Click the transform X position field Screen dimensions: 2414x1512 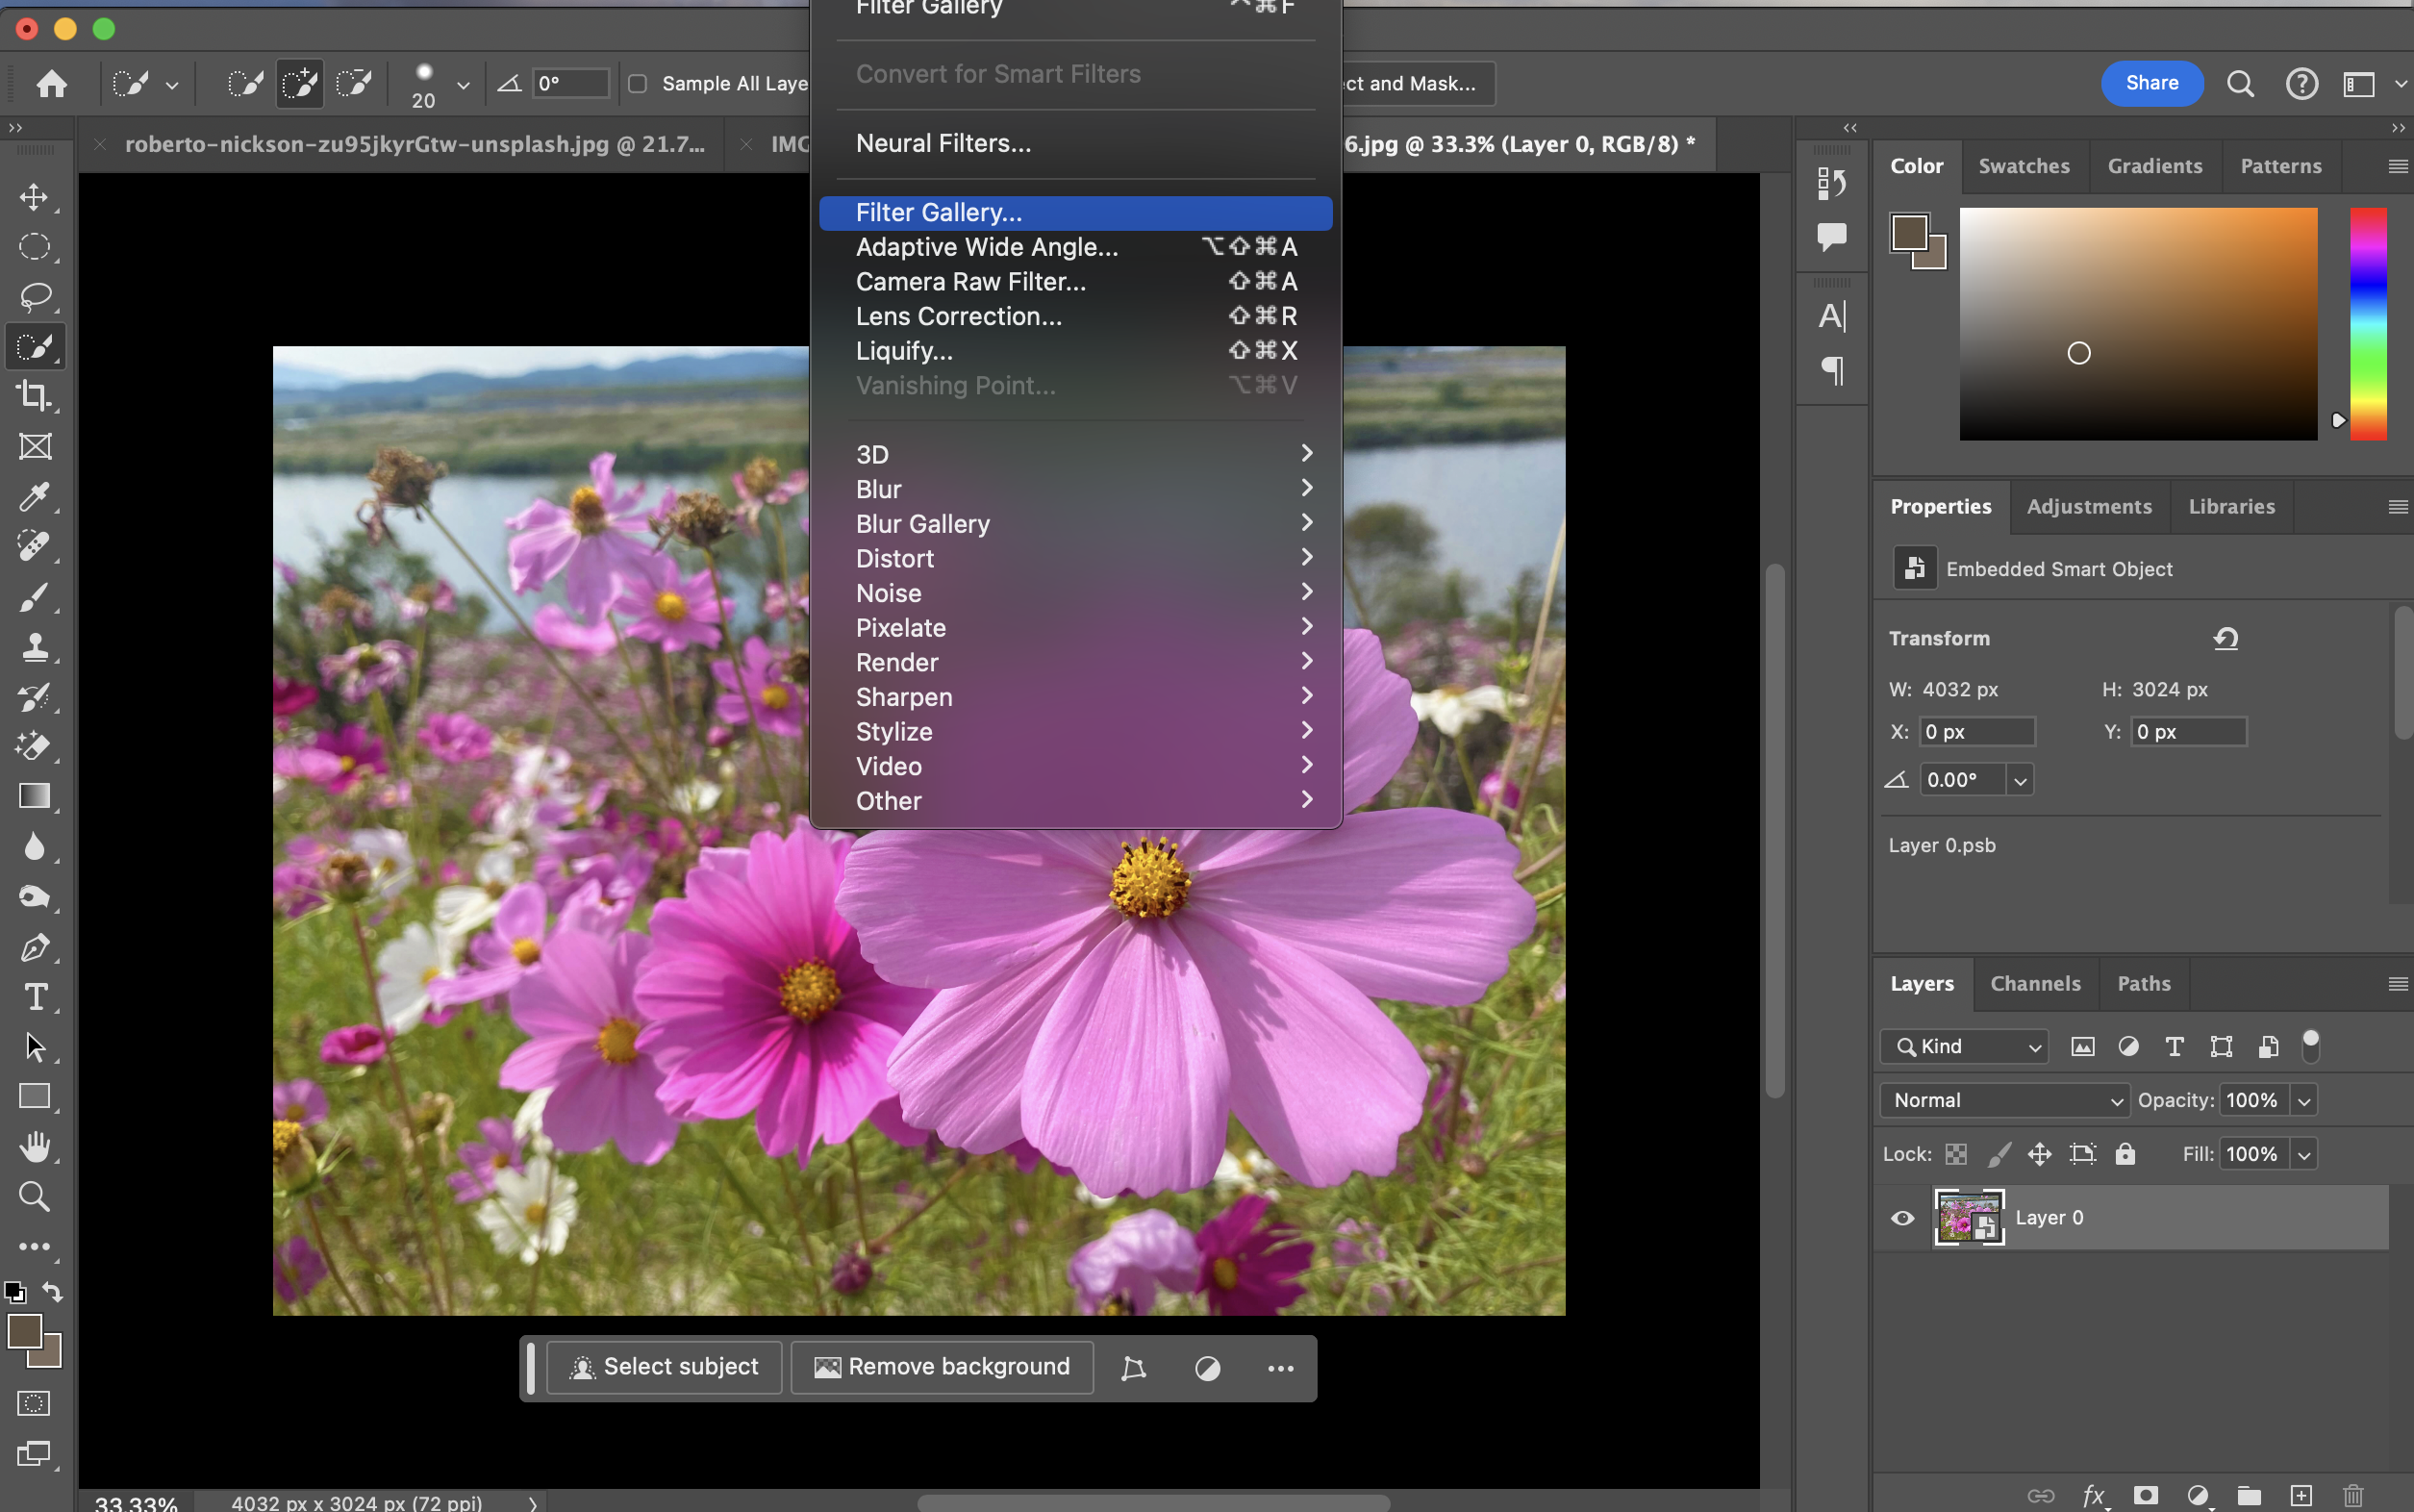click(x=1977, y=732)
